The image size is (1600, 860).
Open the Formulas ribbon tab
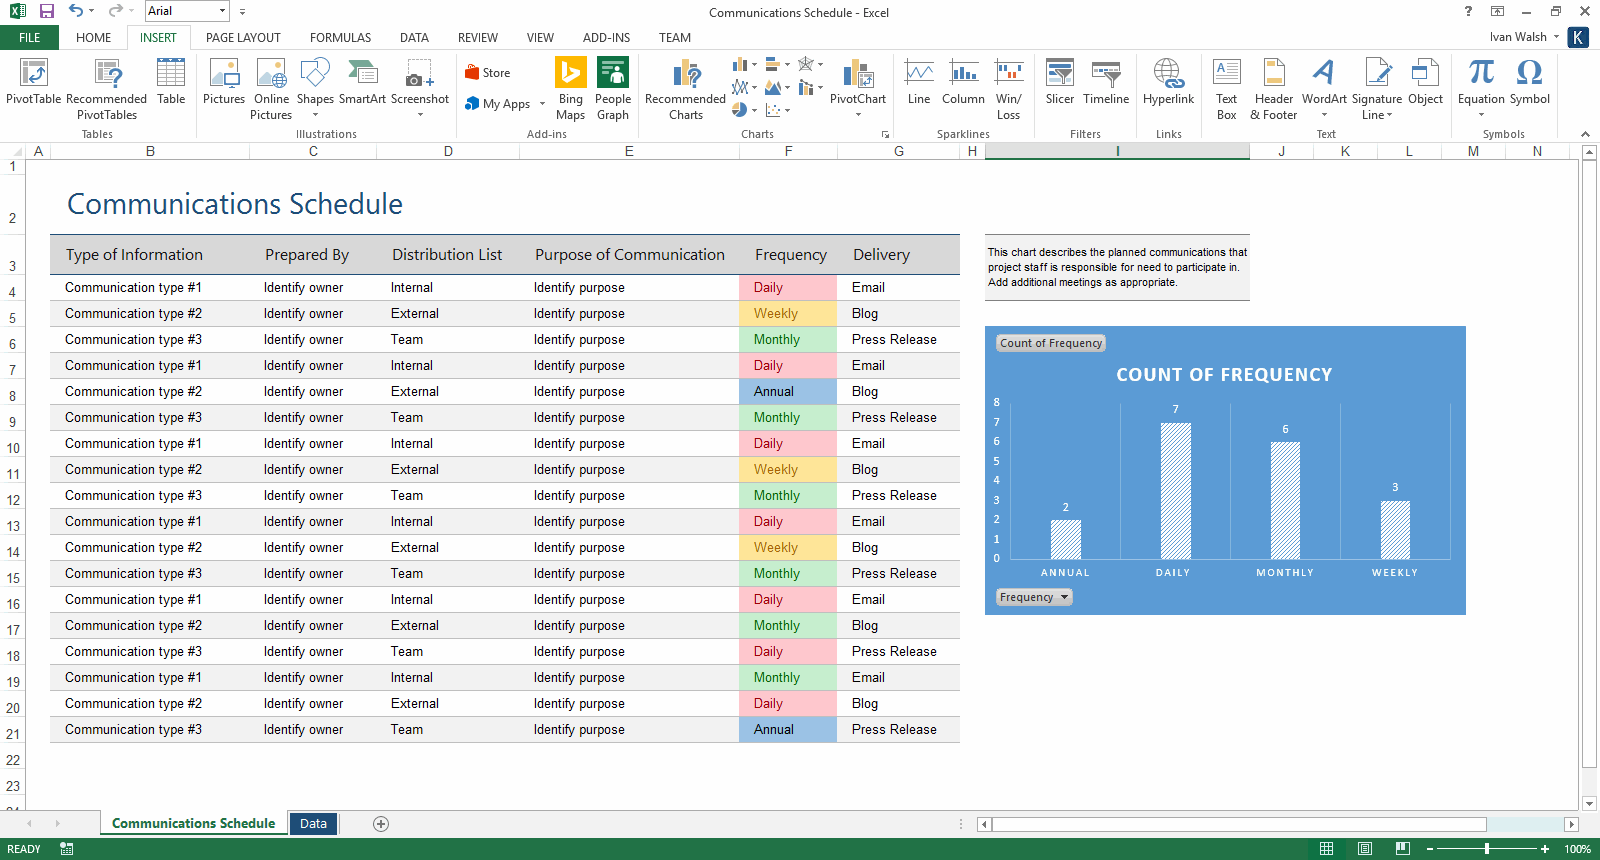[x=340, y=38]
